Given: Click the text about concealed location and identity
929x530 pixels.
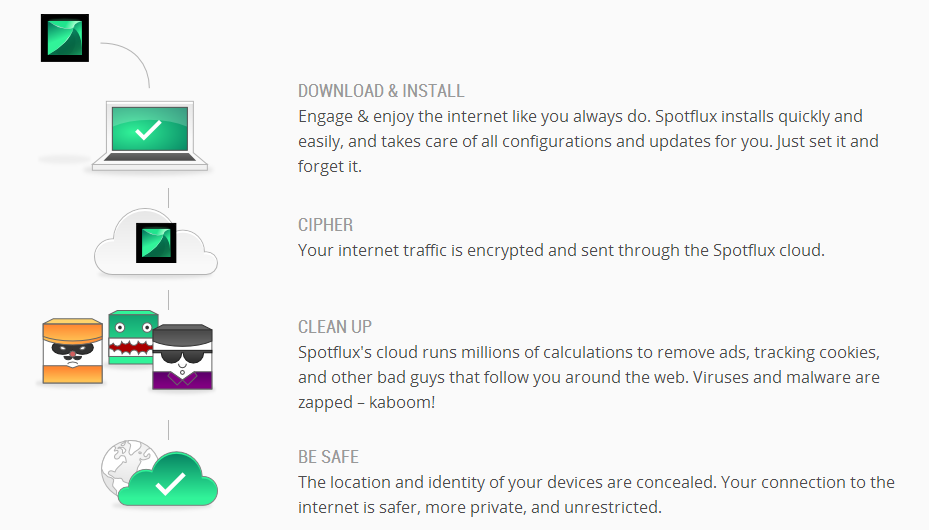Looking at the screenshot, I should (596, 494).
